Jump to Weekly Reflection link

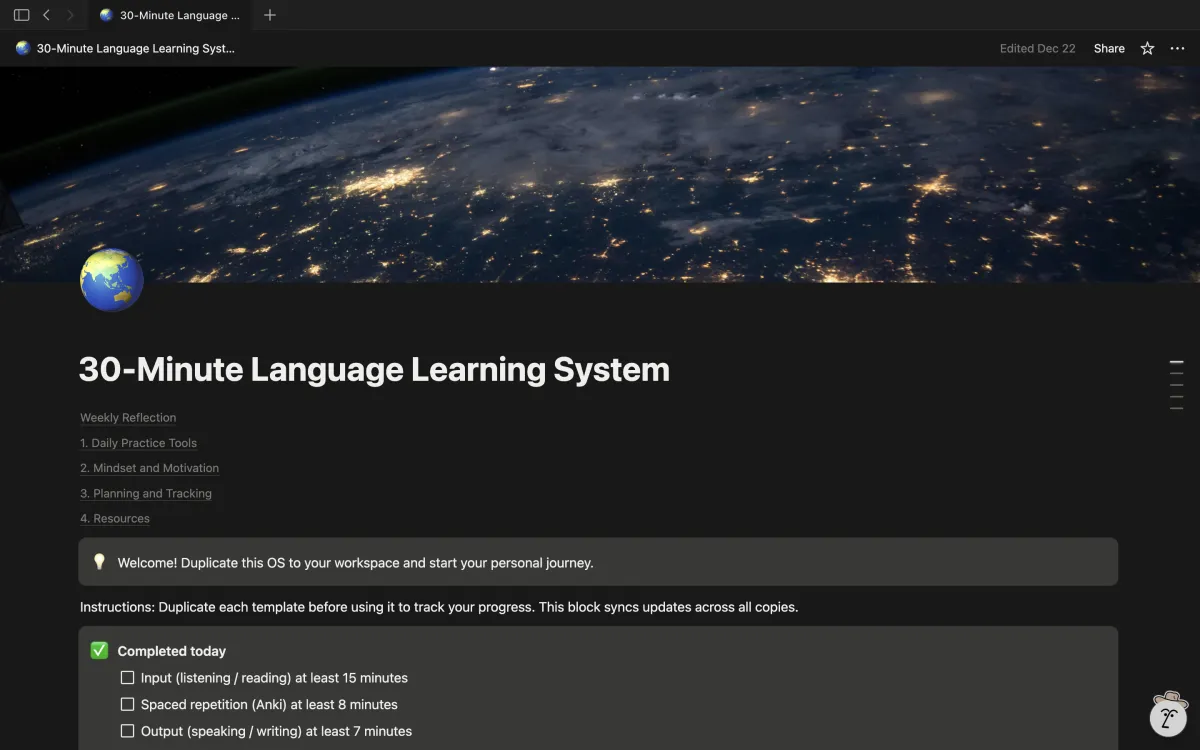(x=128, y=418)
